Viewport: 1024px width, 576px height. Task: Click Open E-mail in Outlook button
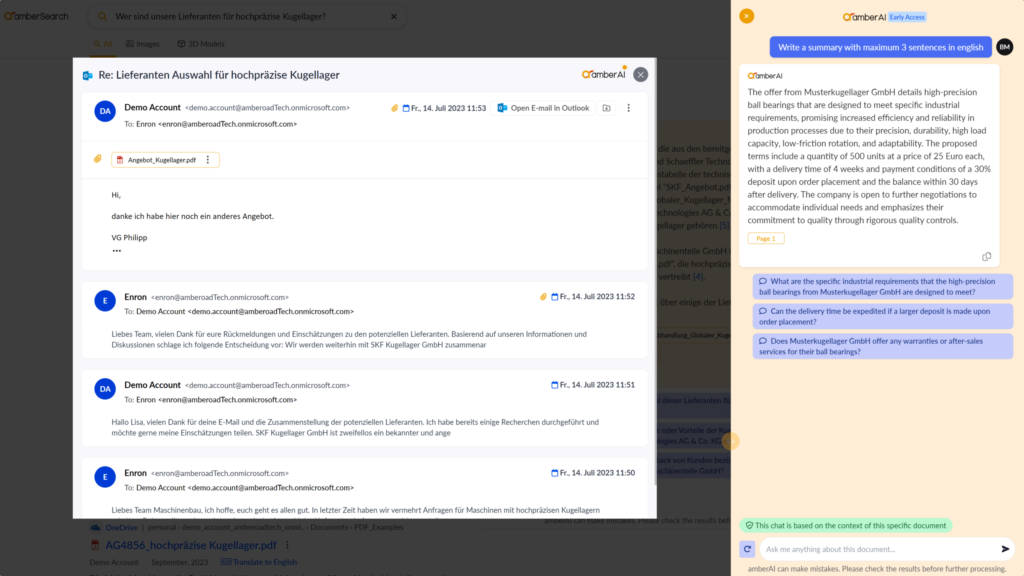pyautogui.click(x=543, y=108)
